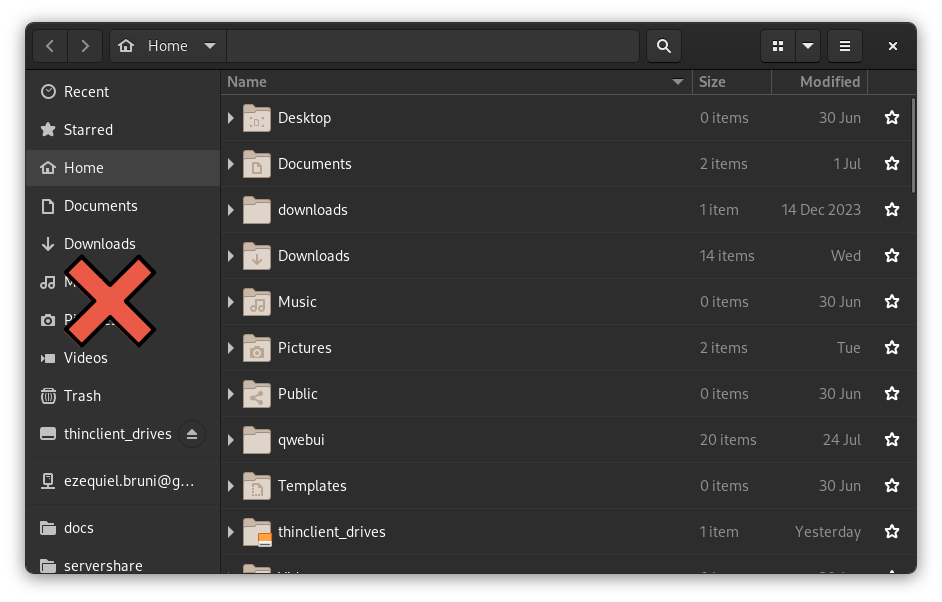Select Recent in the sidebar
Viewport: 942px width, 602px height.
[87, 91]
